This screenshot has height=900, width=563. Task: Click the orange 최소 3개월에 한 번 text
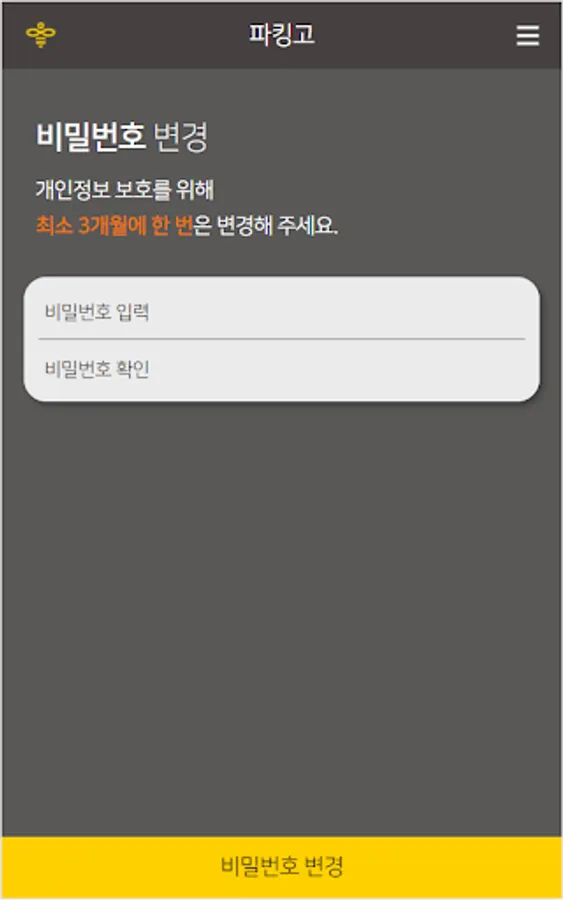114,225
